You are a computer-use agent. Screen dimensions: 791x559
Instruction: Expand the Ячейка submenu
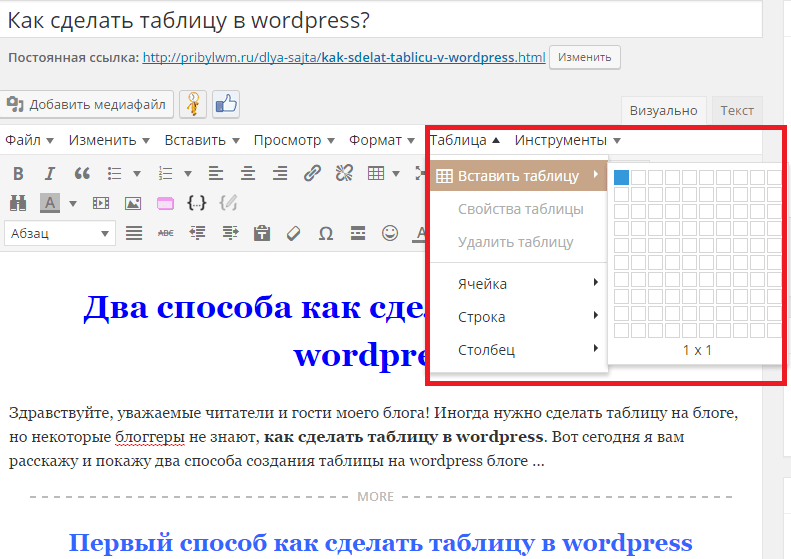pyautogui.click(x=519, y=284)
